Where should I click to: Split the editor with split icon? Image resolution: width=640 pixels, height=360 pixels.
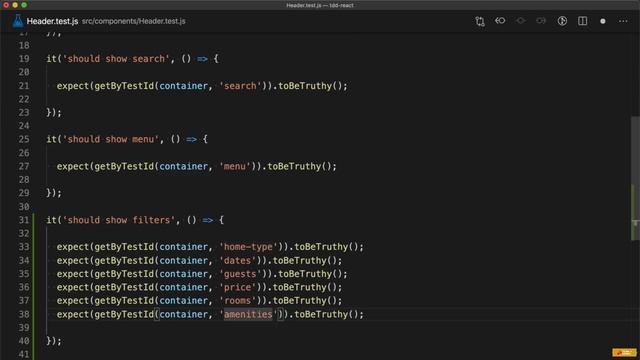582,21
